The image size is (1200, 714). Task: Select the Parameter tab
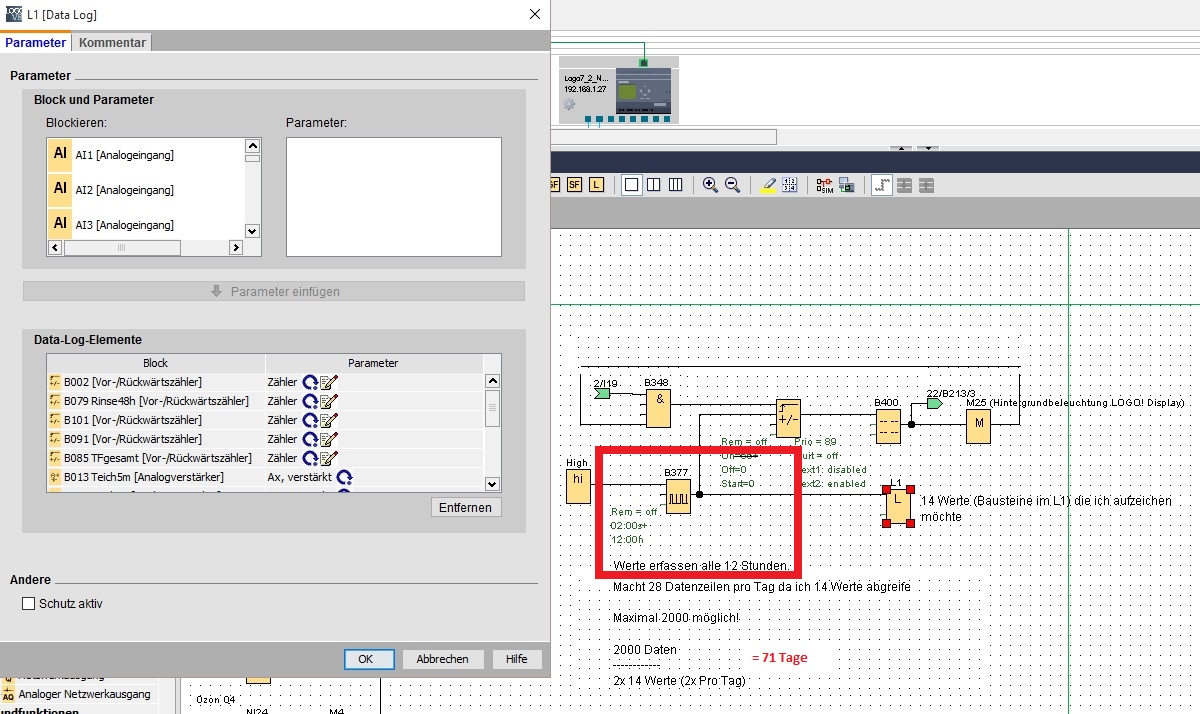point(35,42)
